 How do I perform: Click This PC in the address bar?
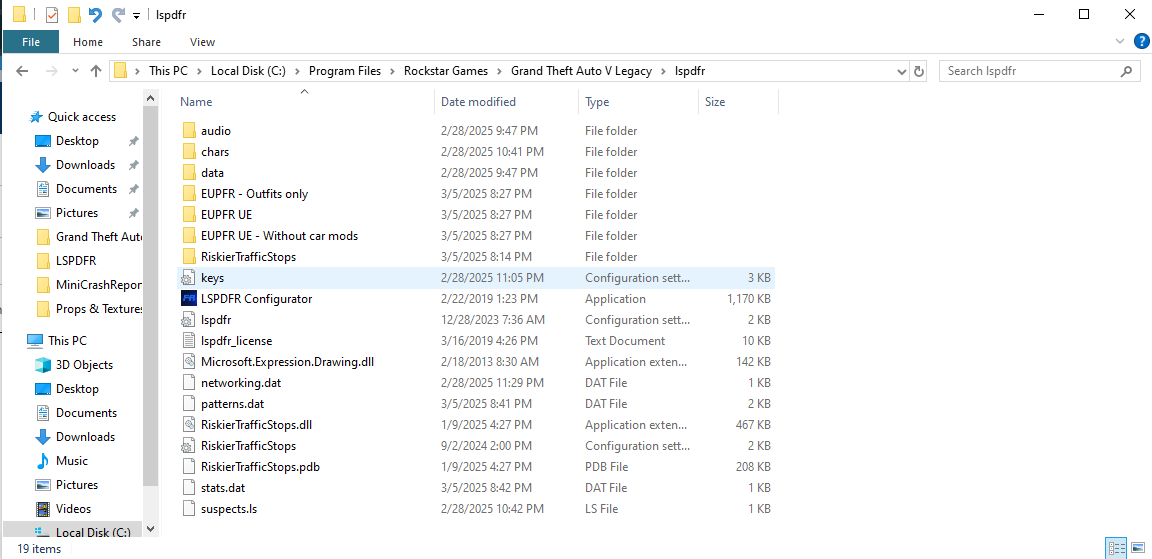point(168,71)
